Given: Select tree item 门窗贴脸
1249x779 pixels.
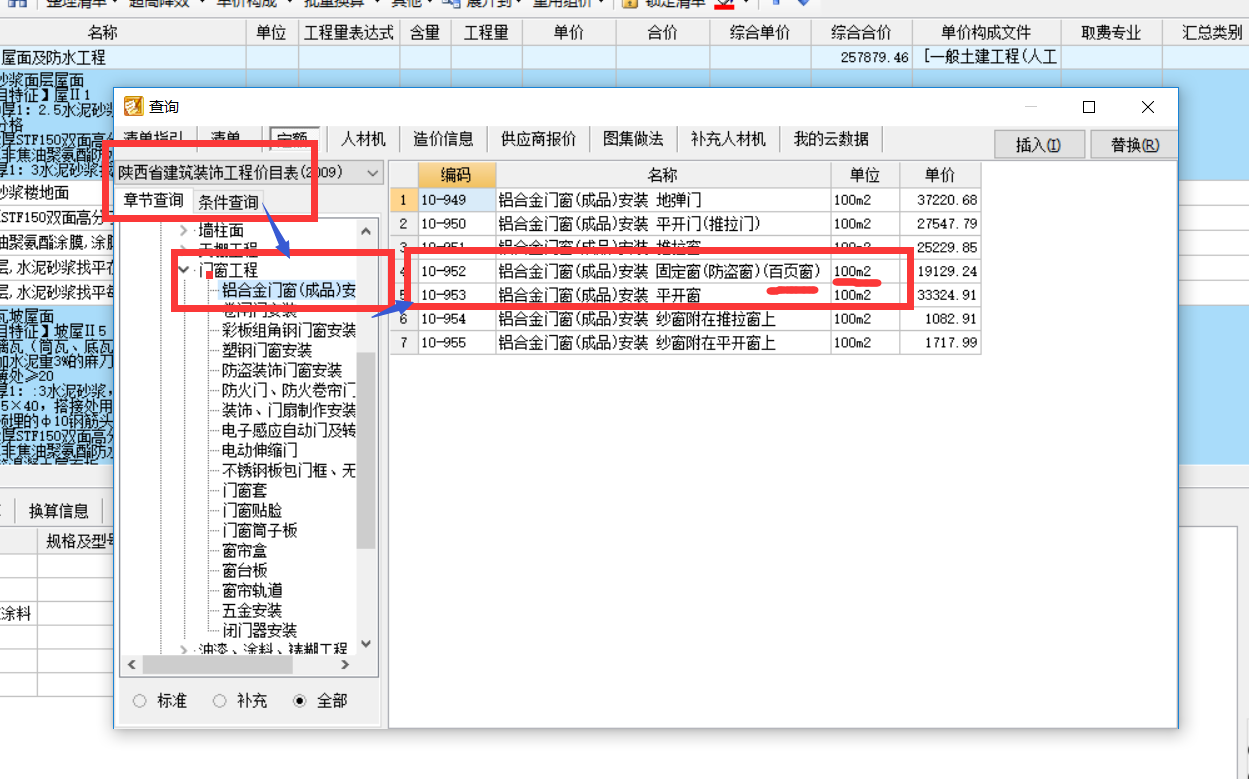Looking at the screenshot, I should [x=252, y=510].
